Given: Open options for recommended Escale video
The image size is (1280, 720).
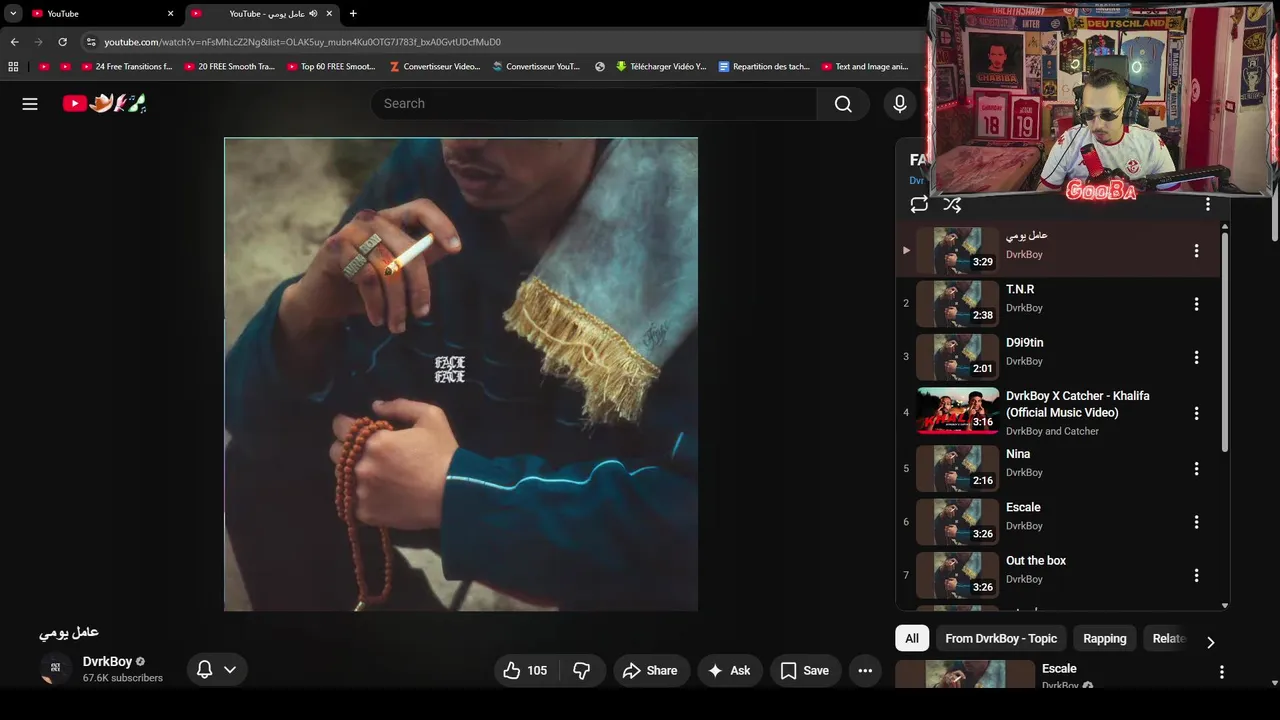Looking at the screenshot, I should coord(1221,672).
